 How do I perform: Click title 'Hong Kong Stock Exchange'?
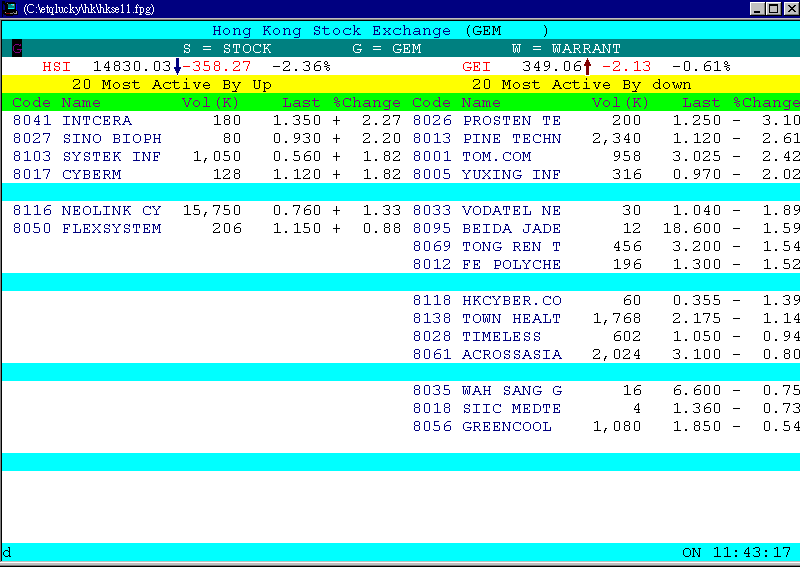coord(332,31)
